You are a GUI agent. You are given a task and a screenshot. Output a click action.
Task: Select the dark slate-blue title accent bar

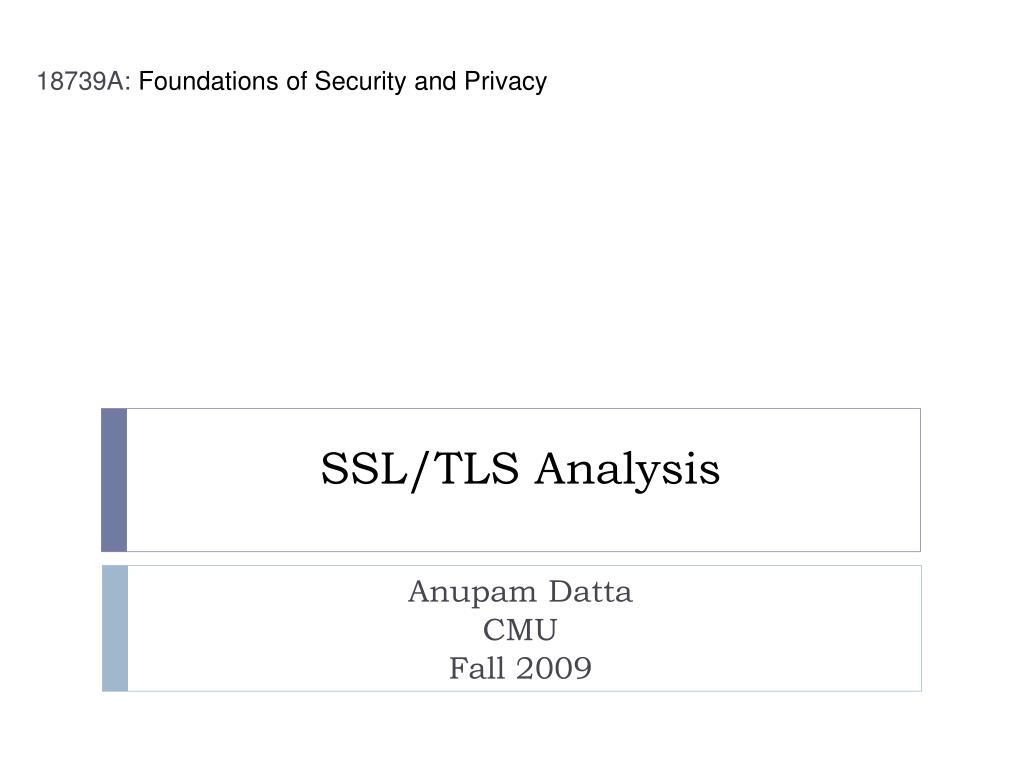click(114, 480)
